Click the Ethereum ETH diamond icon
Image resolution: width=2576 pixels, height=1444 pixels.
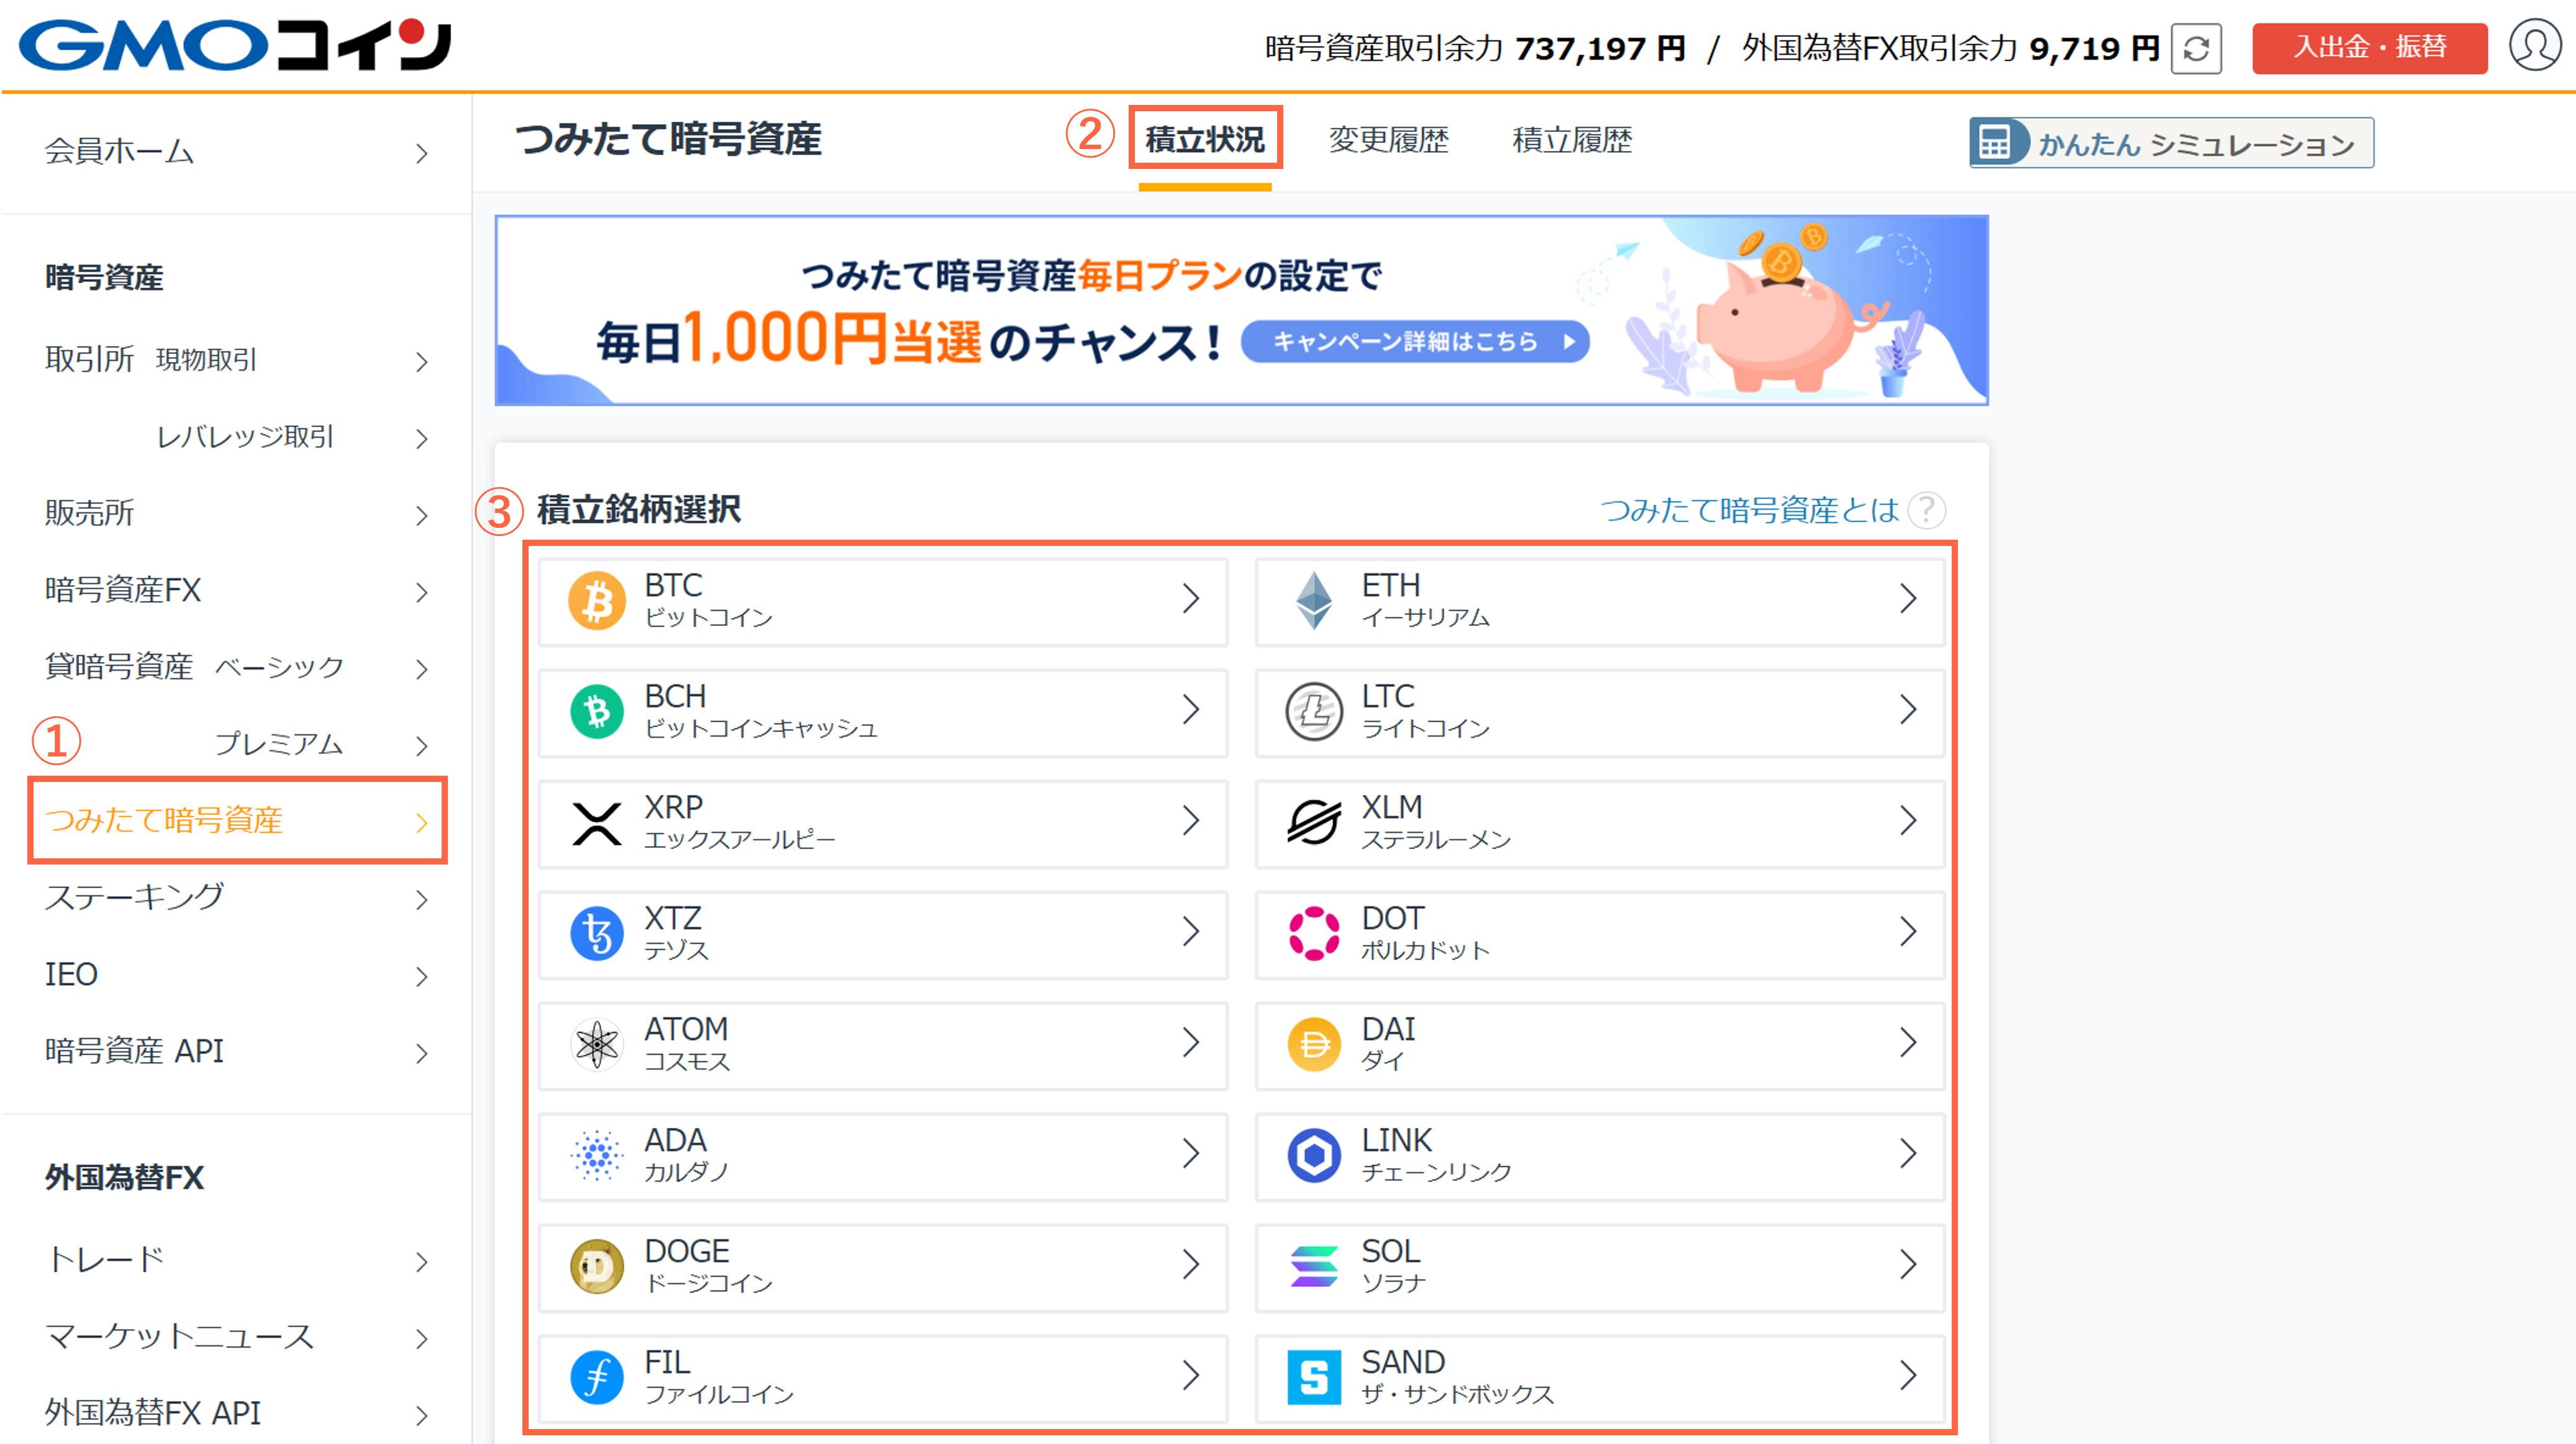1314,599
